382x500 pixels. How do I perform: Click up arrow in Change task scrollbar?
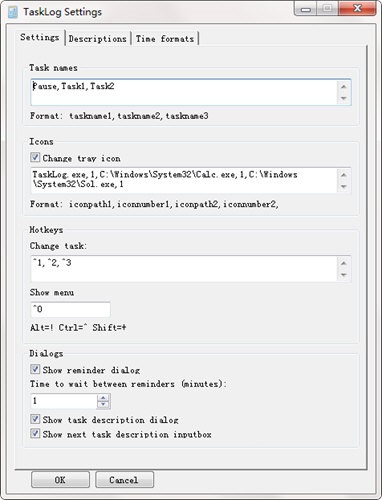(x=344, y=263)
